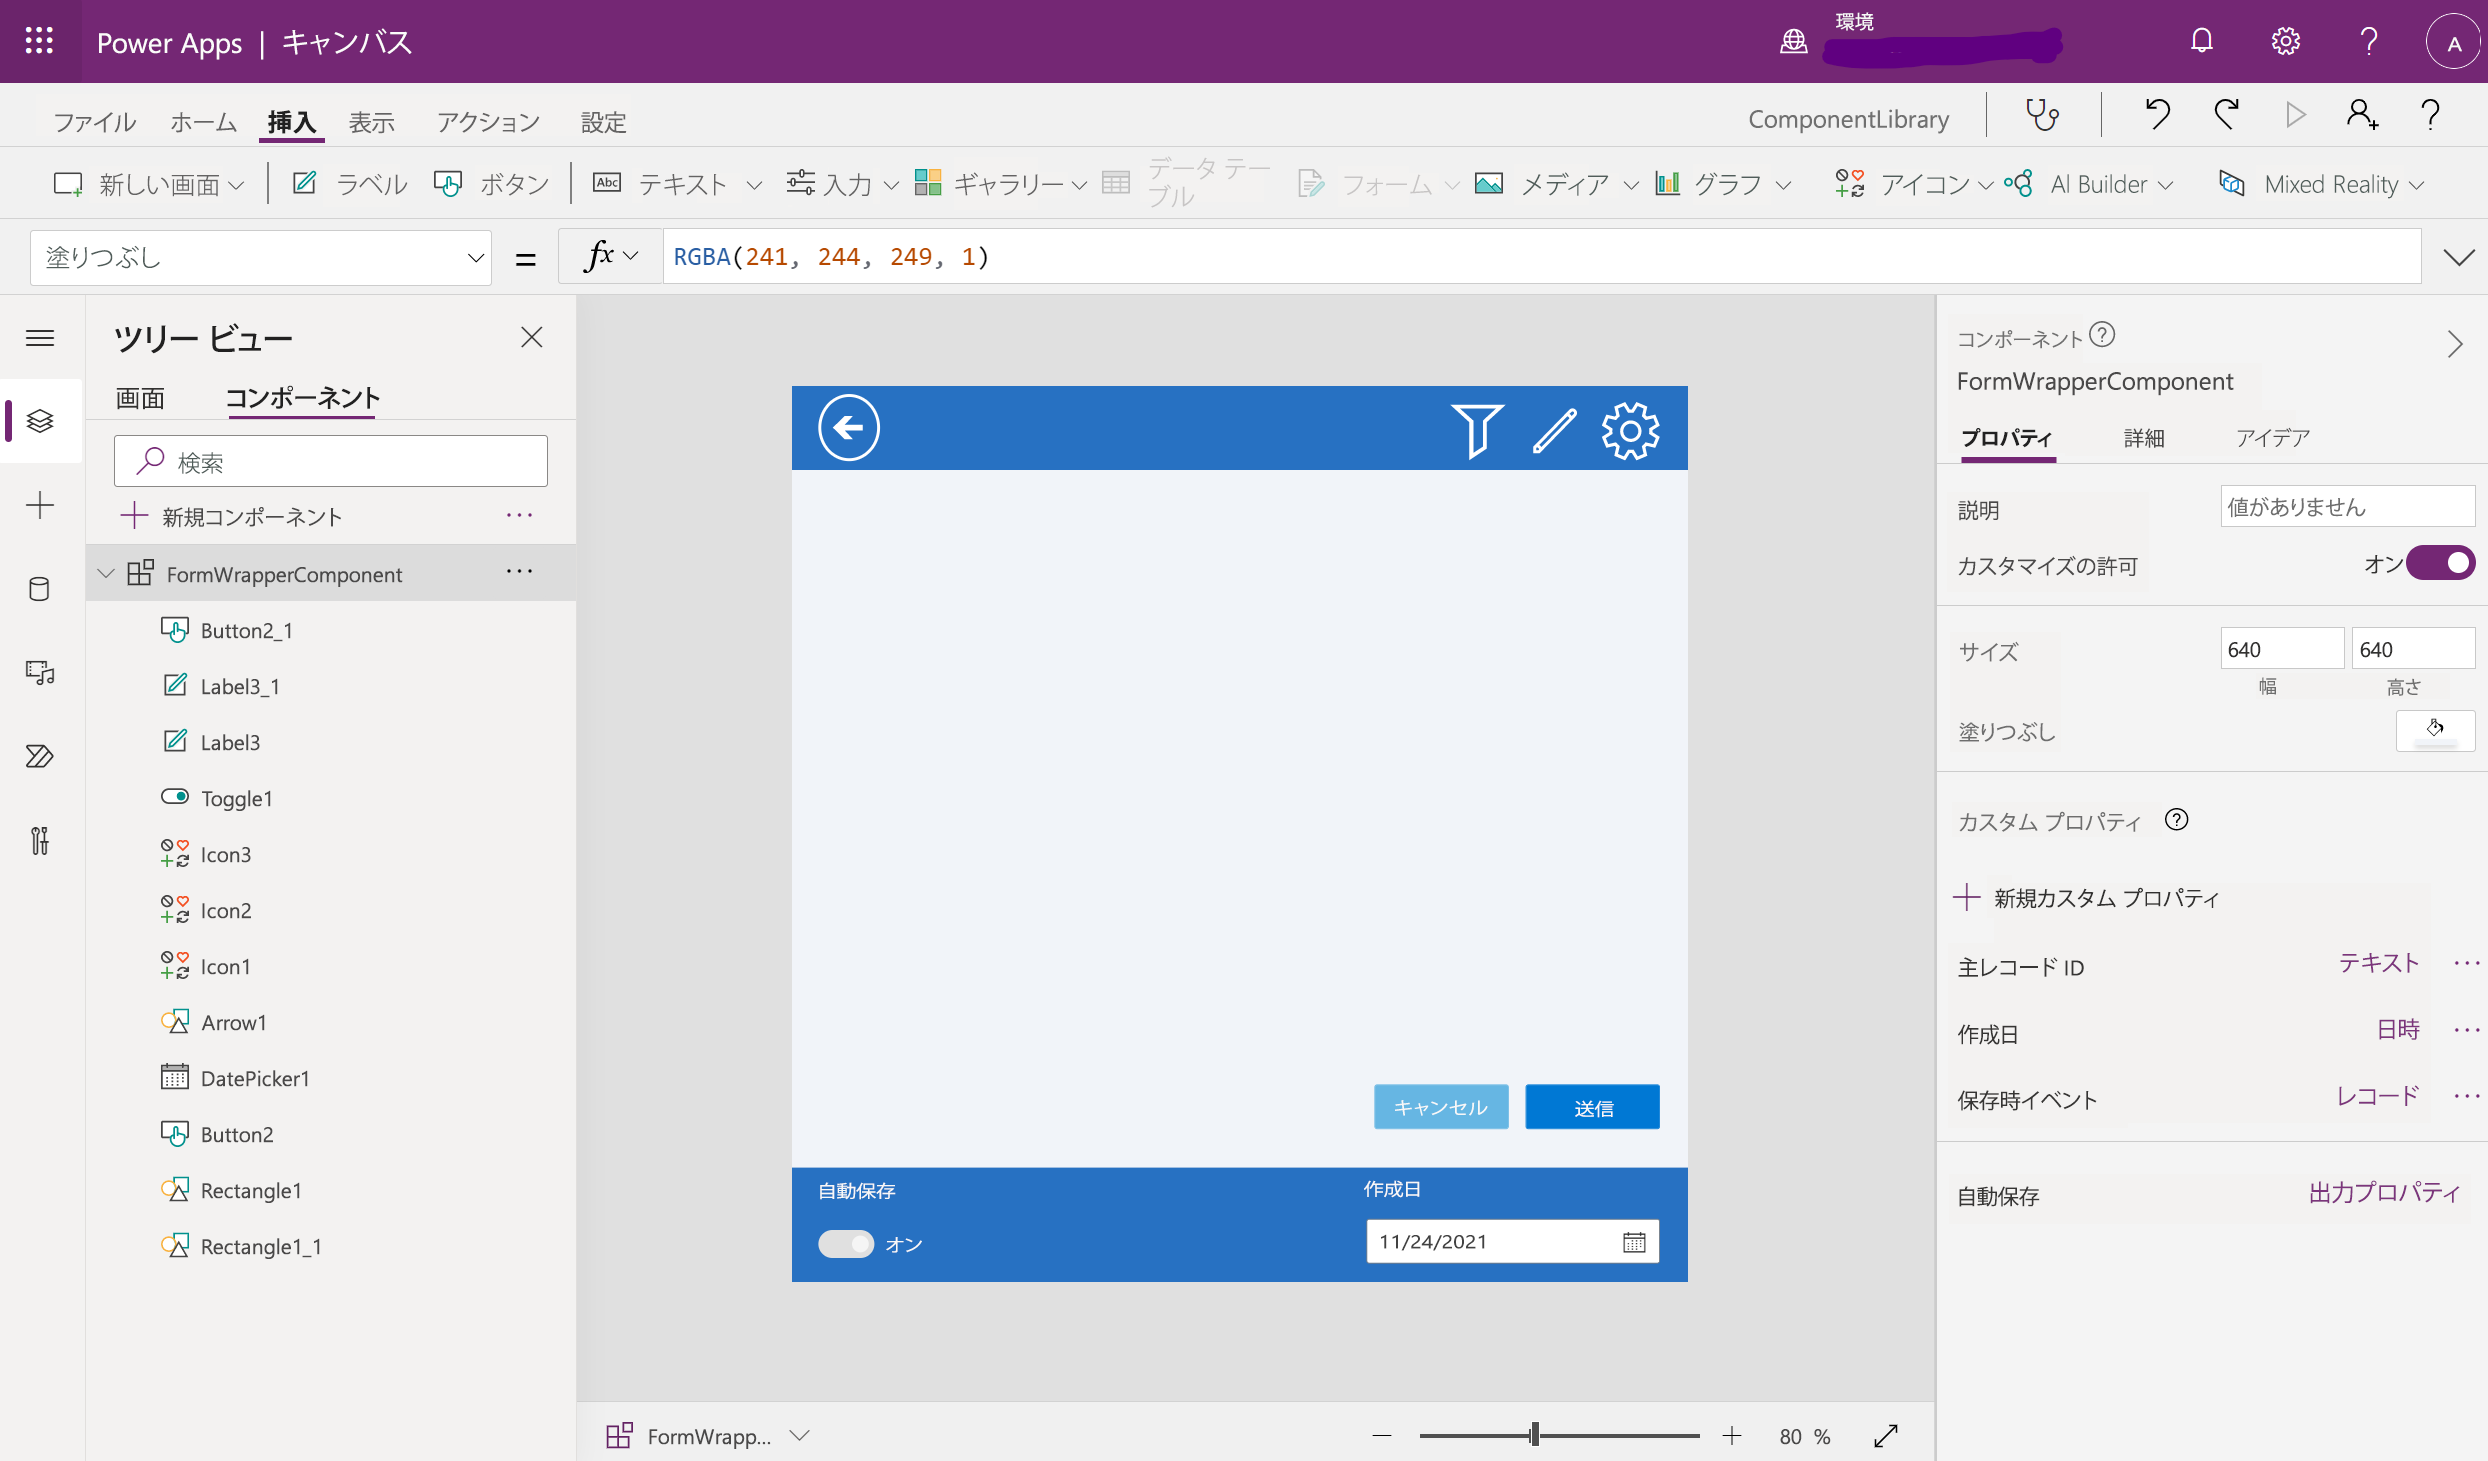Share the app with add-person icon
The width and height of the screenshot is (2488, 1461).
tap(2363, 115)
